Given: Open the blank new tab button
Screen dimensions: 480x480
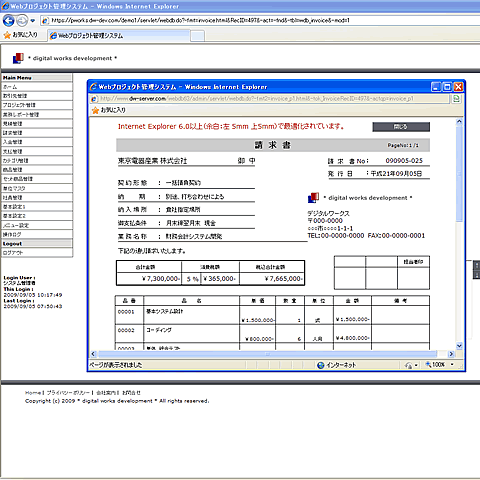Looking at the screenshot, I should coord(197,36).
